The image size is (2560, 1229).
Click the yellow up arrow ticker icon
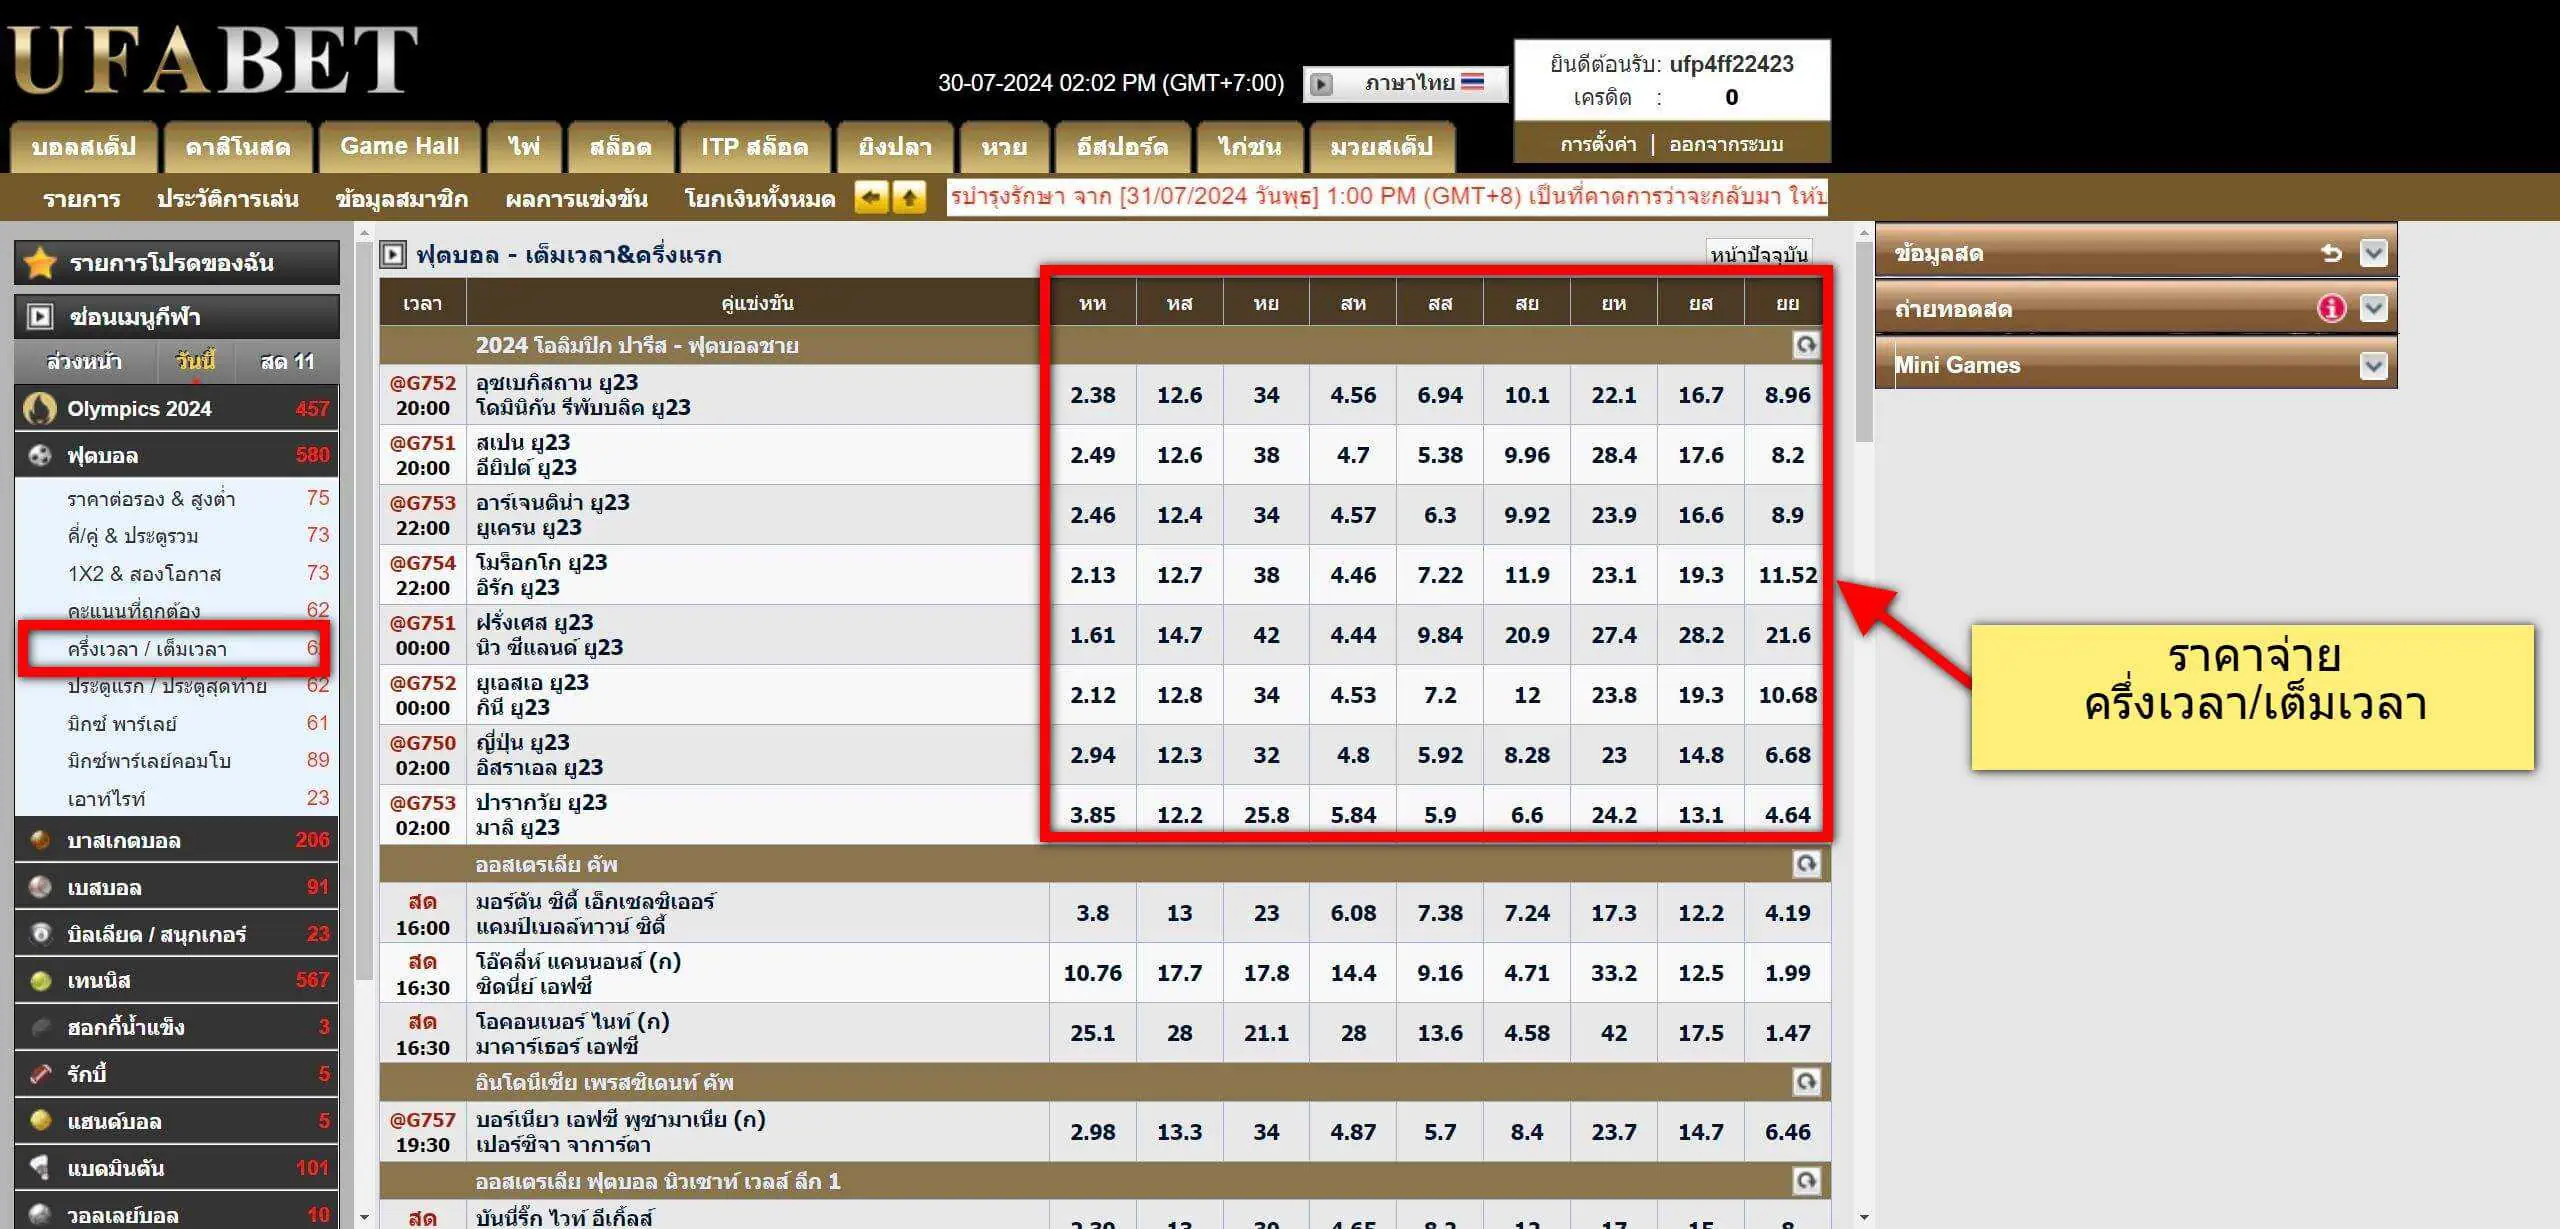(x=909, y=197)
